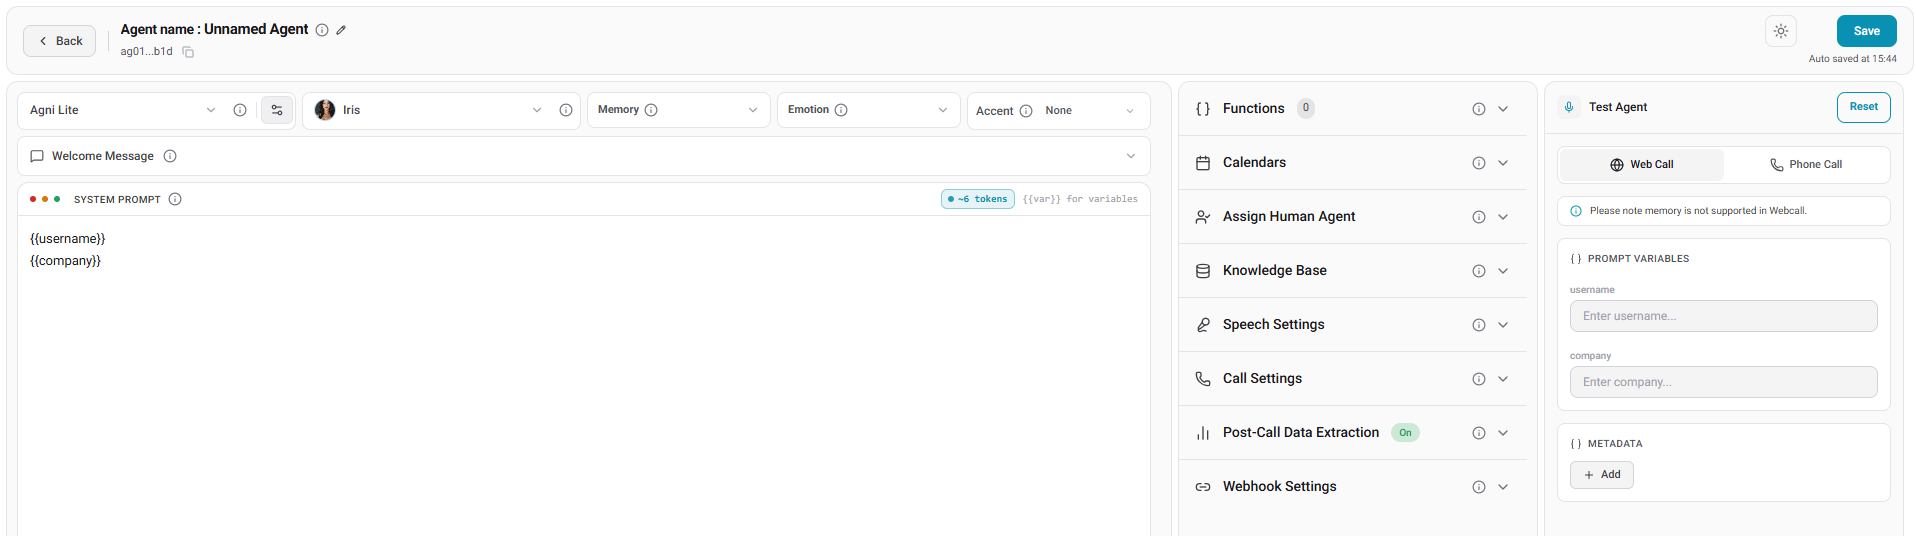Click the info icon beside Agni Lite
The height and width of the screenshot is (536, 1916).
tap(240, 110)
